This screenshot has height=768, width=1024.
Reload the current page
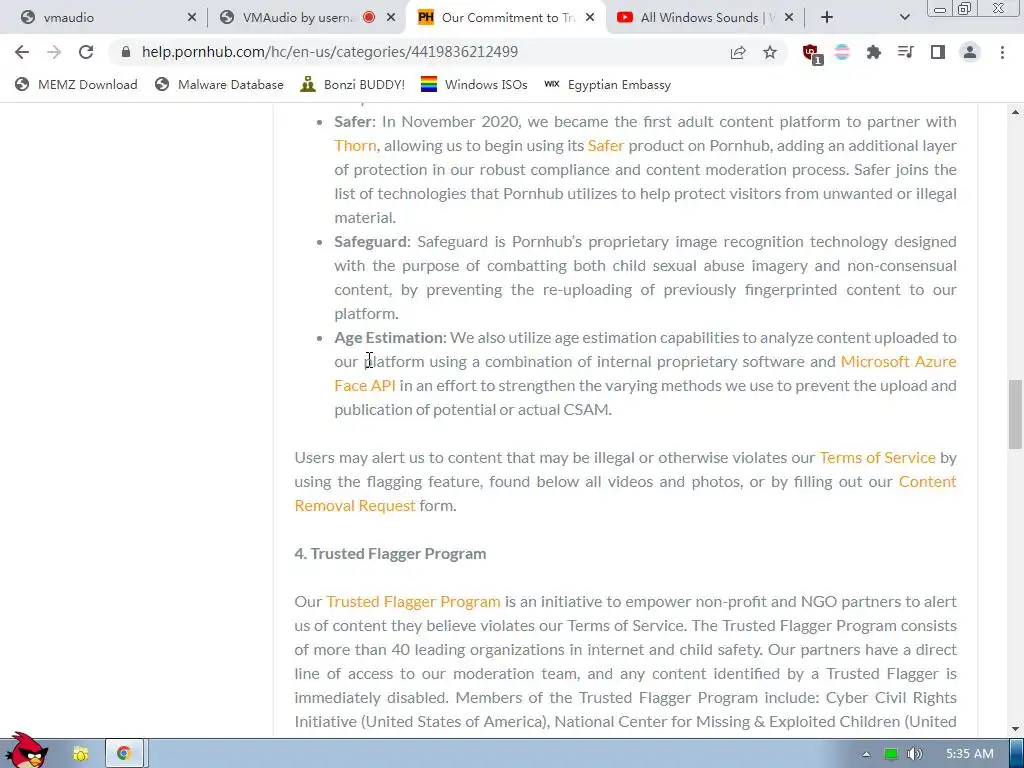point(86,52)
